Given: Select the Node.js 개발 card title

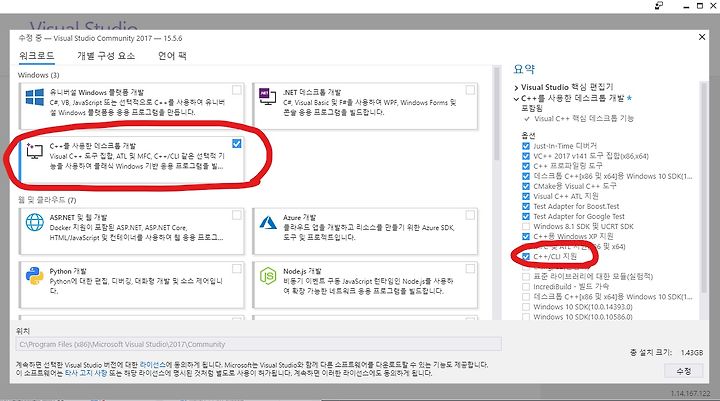Looking at the screenshot, I should [302, 271].
